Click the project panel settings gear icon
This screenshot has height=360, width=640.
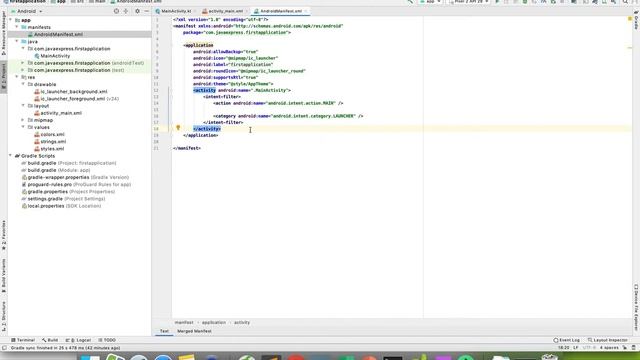(x=137, y=11)
